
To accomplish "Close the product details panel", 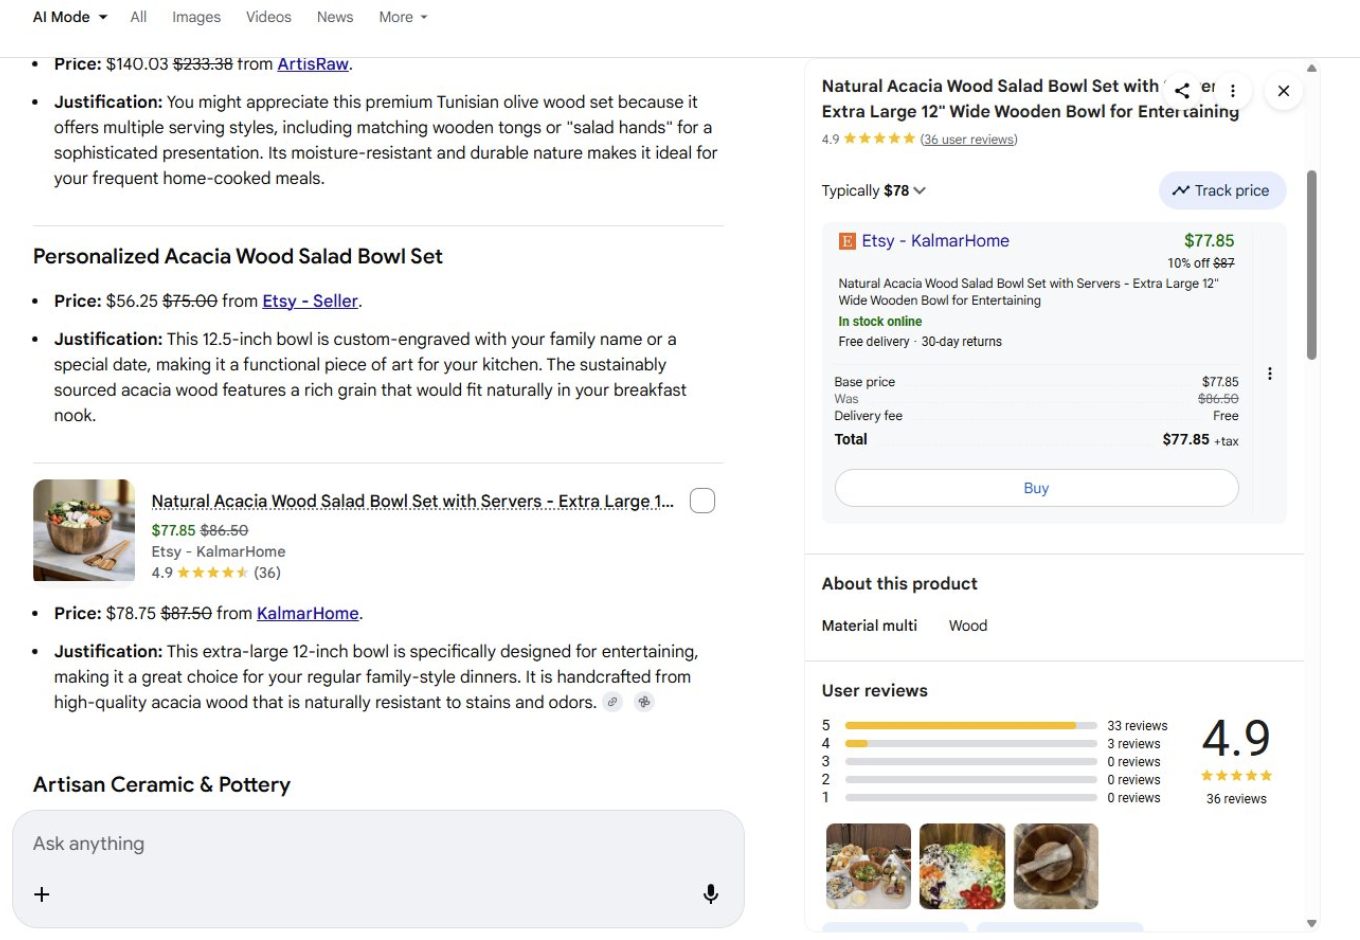I will (x=1283, y=91).
